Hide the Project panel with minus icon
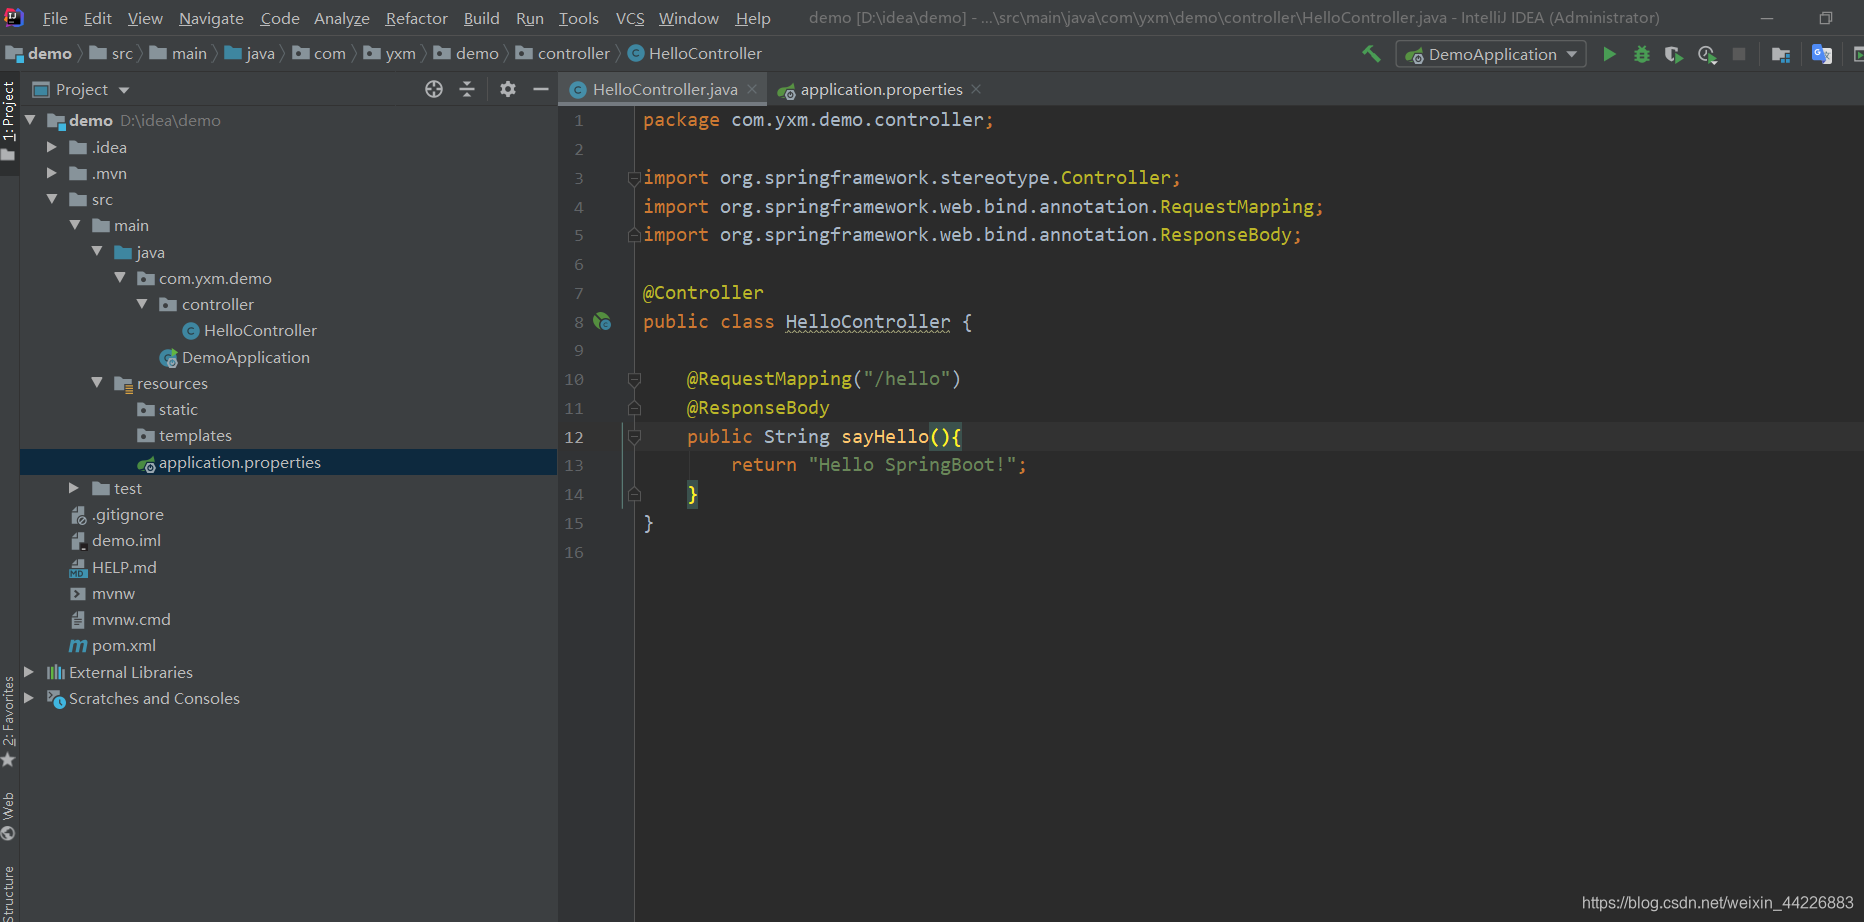Image resolution: width=1864 pixels, height=922 pixels. tap(541, 89)
